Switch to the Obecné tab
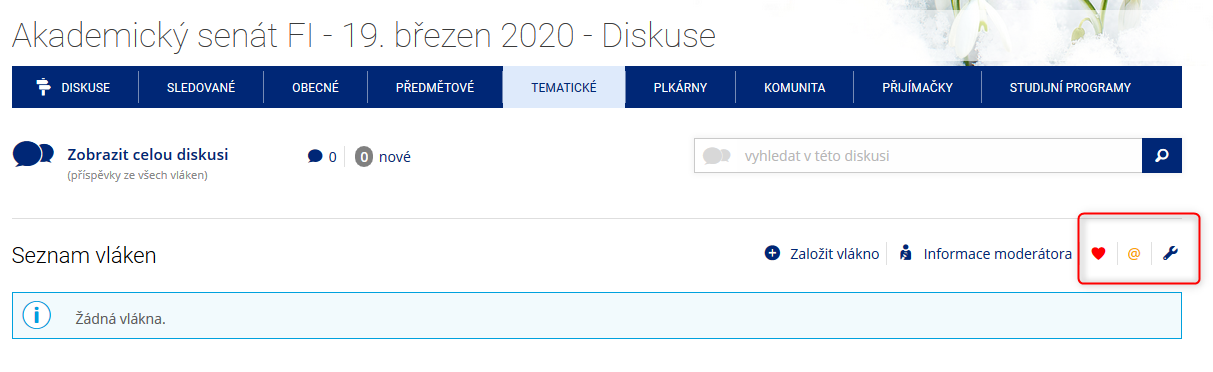The width and height of the screenshot is (1213, 372). 316,87
